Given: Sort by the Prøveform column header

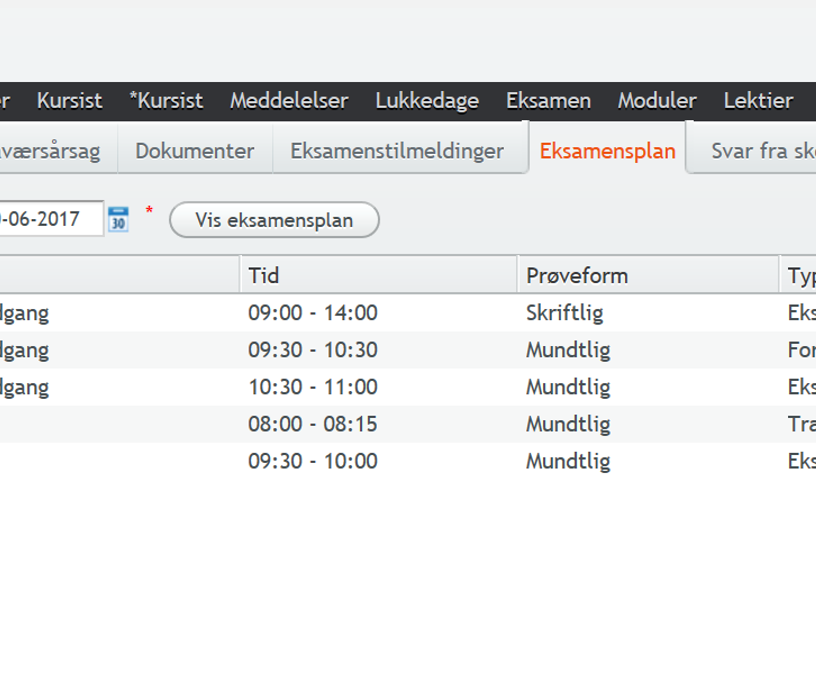Looking at the screenshot, I should (x=648, y=275).
